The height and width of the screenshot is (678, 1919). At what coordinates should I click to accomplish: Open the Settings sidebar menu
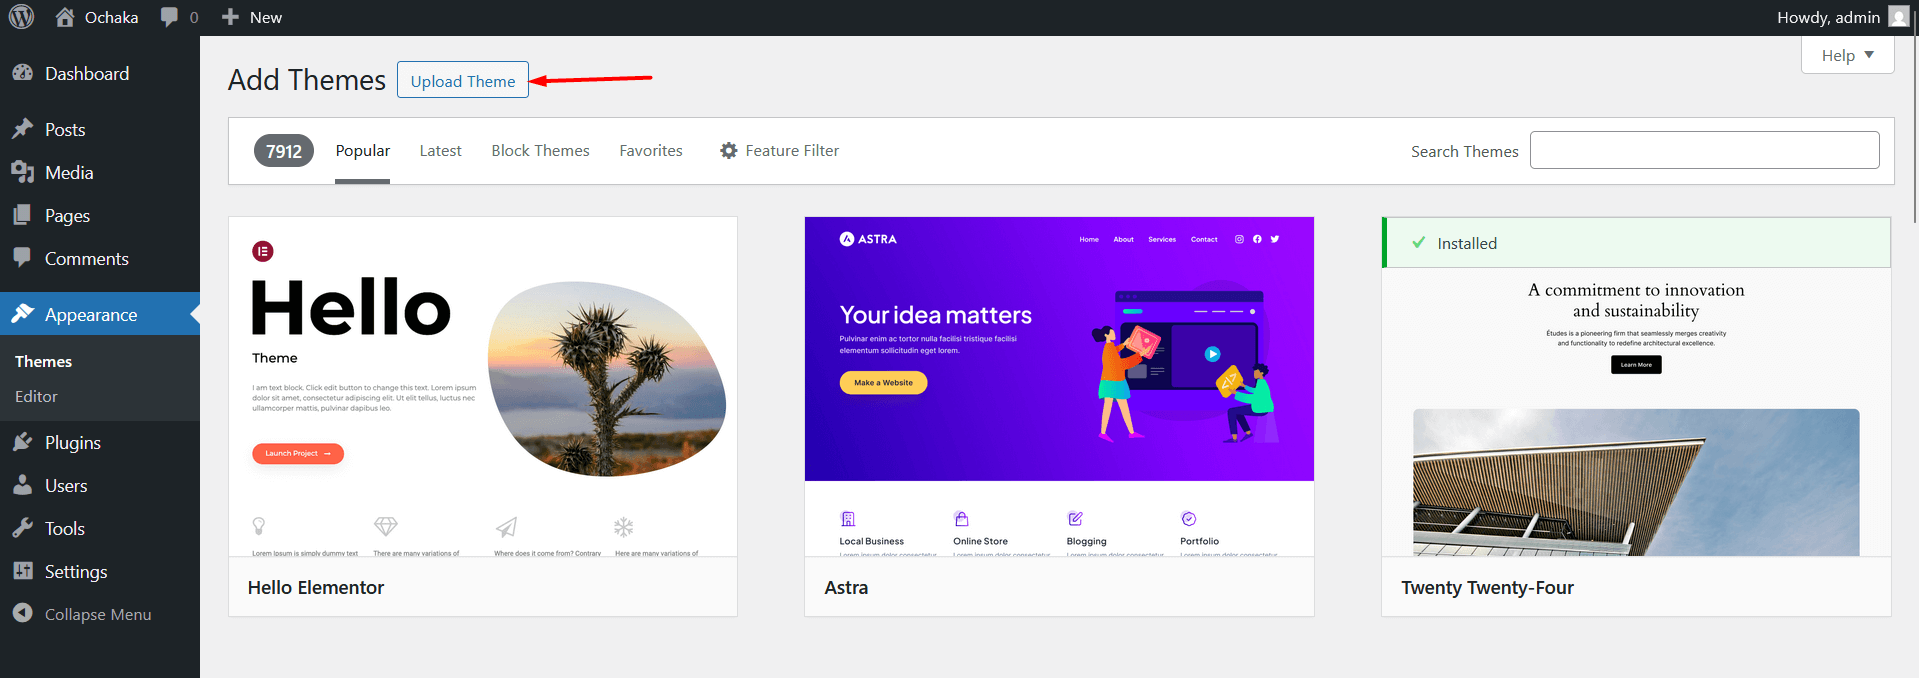tap(75, 572)
